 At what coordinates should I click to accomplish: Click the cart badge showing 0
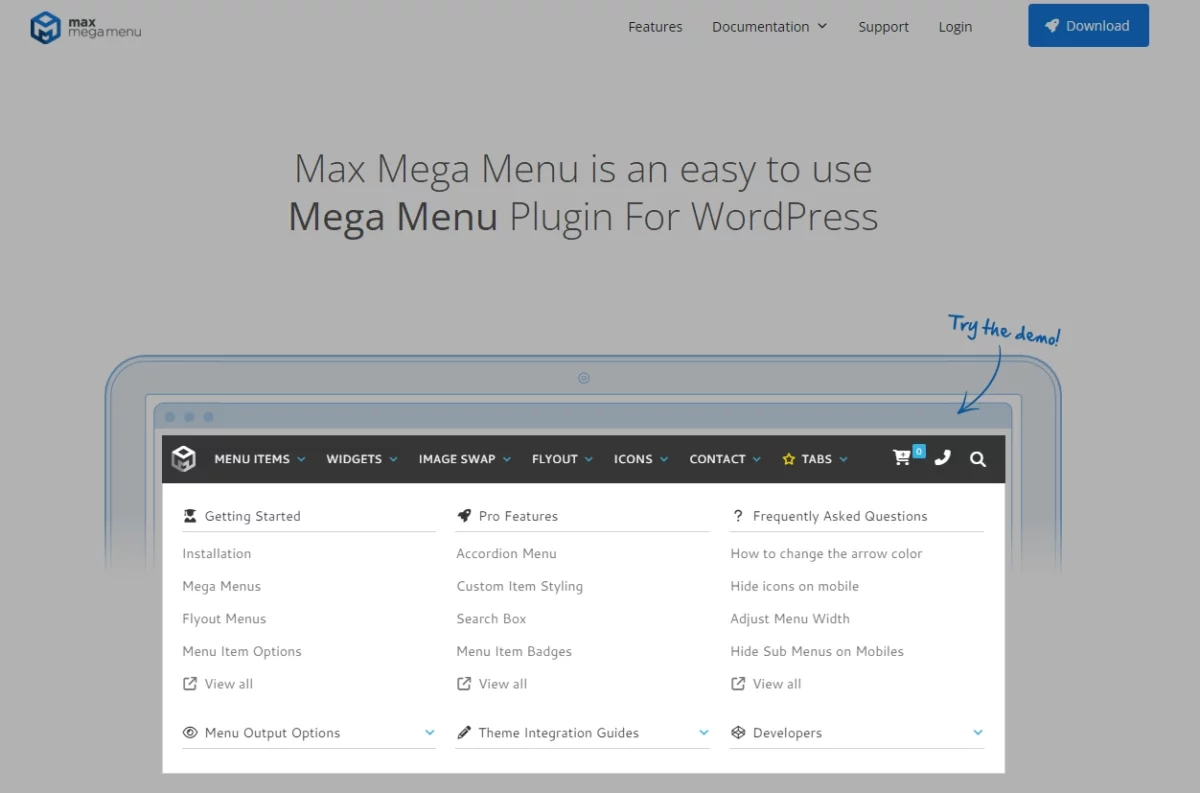pyautogui.click(x=919, y=451)
